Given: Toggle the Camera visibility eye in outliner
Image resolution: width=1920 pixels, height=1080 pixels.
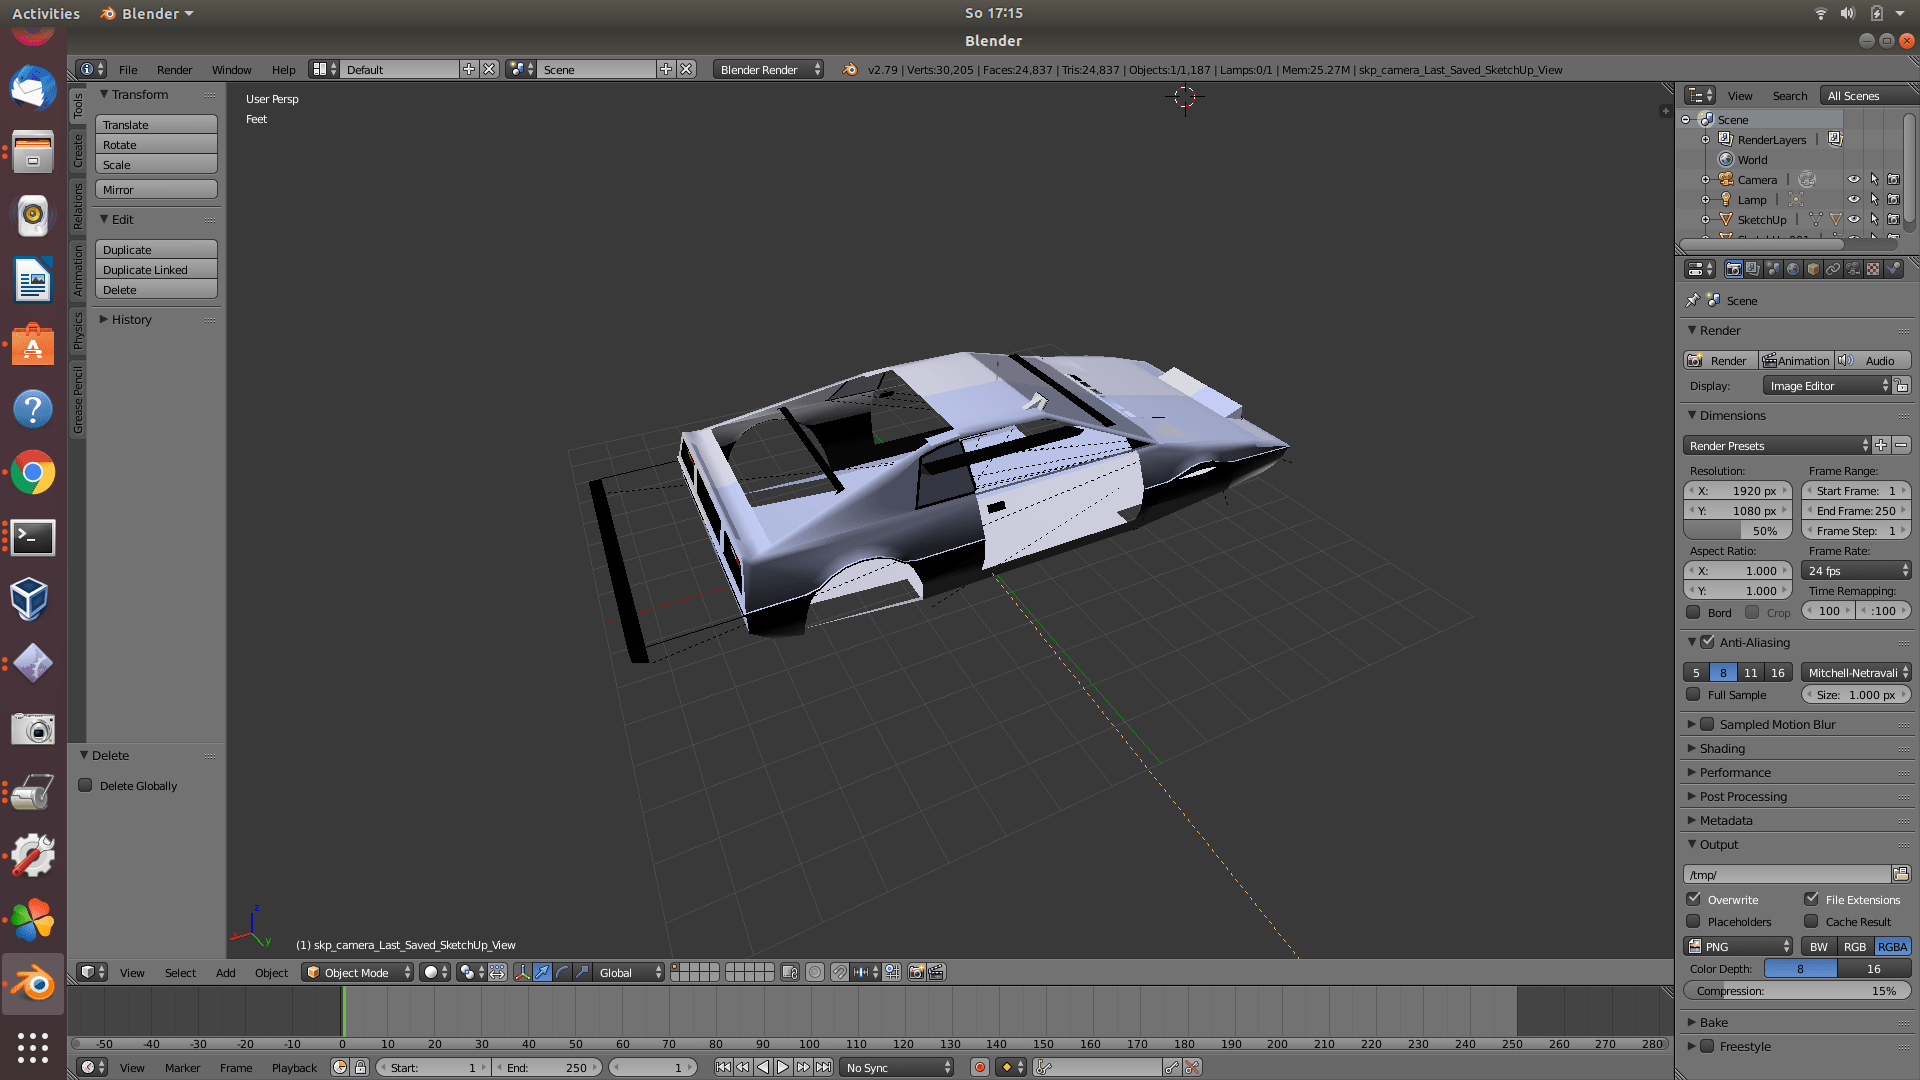Looking at the screenshot, I should pos(1855,180).
